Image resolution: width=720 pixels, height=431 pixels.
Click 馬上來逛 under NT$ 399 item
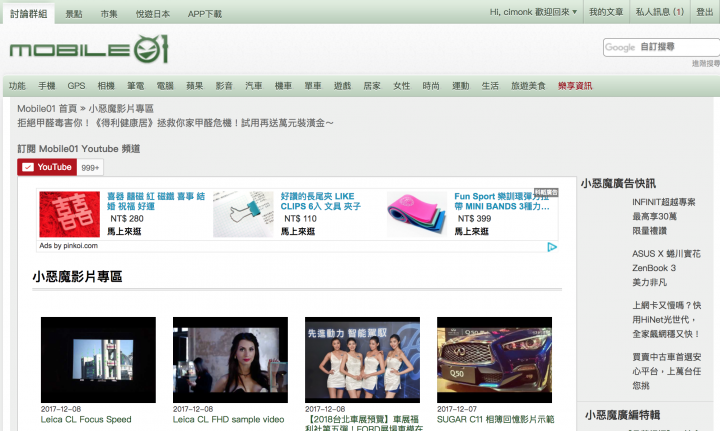click(471, 231)
